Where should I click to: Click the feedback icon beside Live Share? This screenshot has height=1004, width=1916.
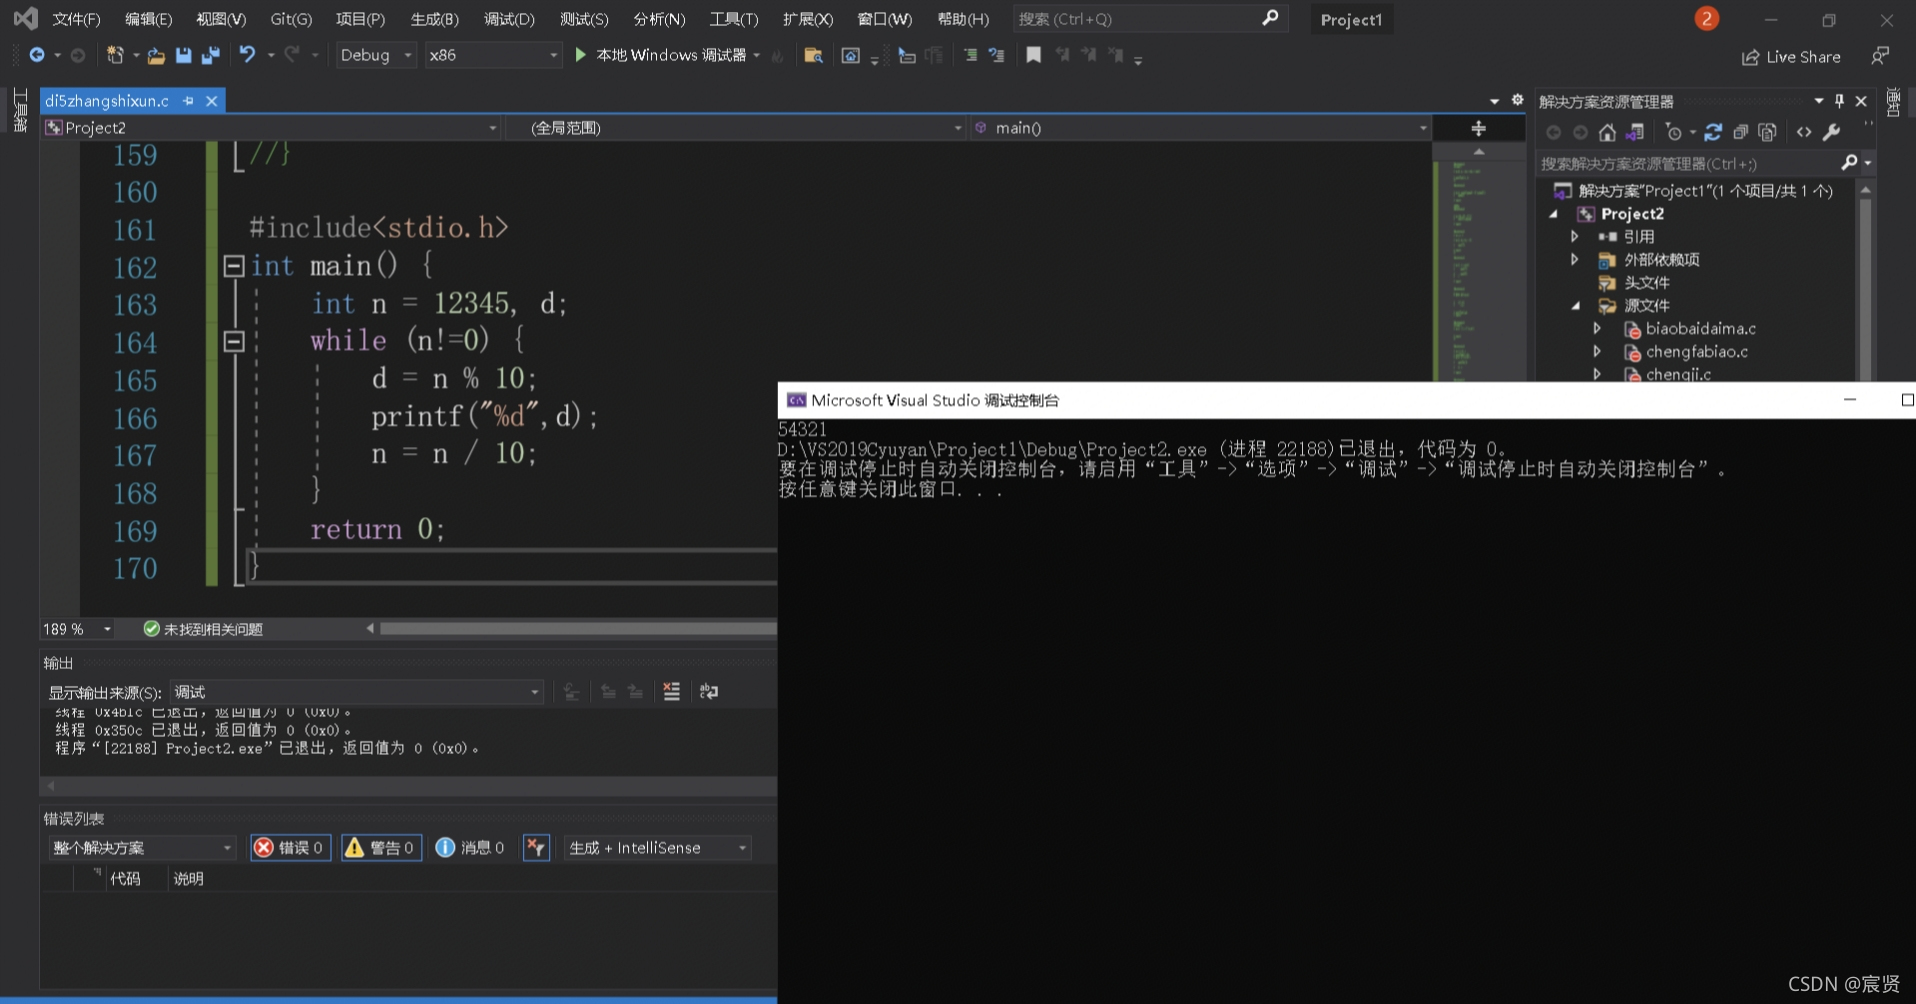1880,56
